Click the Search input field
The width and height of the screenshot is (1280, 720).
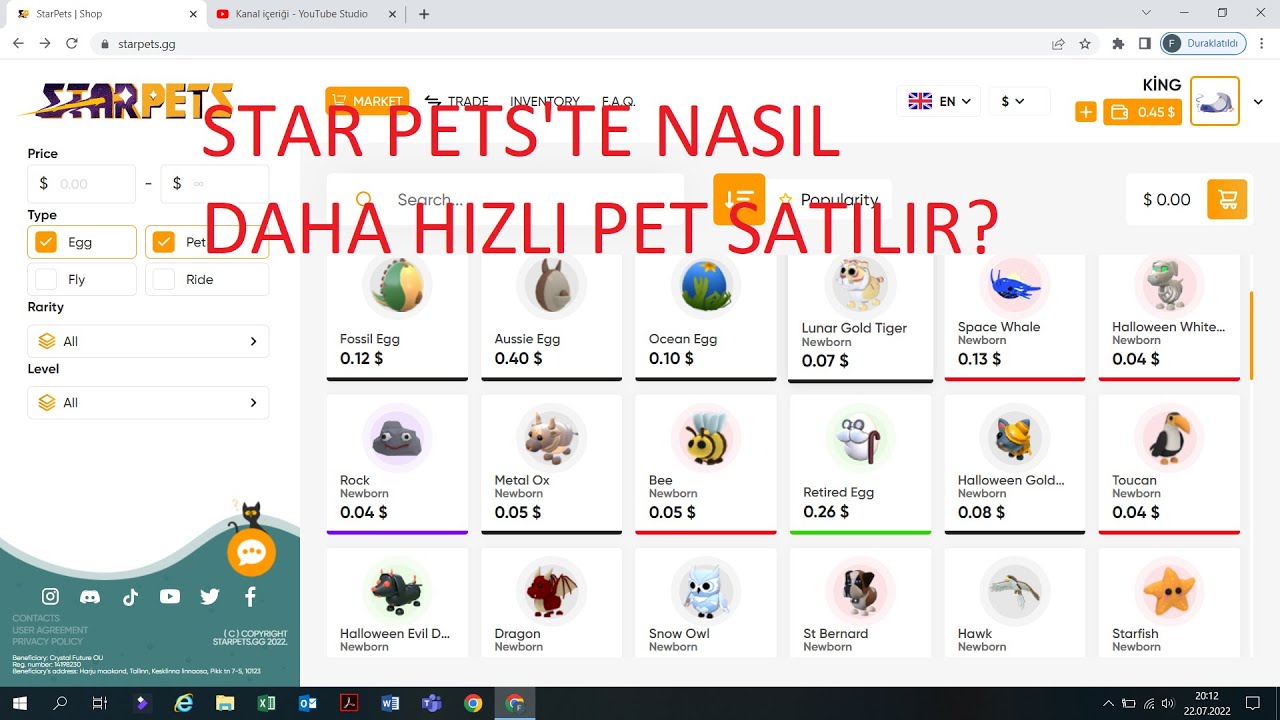[505, 199]
